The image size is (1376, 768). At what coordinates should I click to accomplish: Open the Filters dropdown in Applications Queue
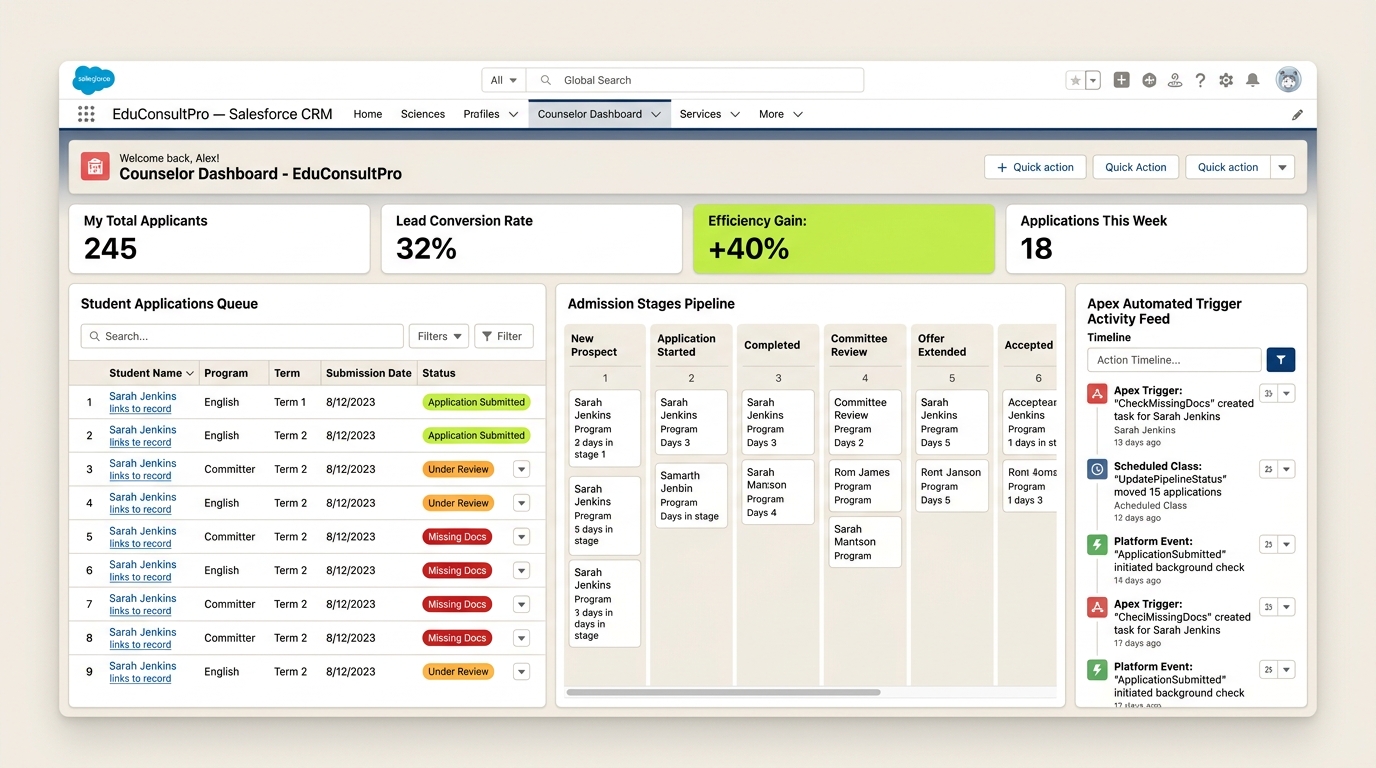coord(439,336)
